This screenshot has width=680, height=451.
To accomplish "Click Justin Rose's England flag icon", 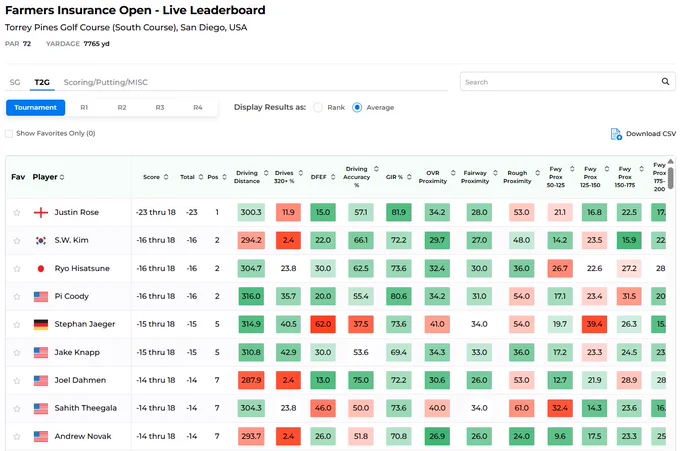I will 41,212.
